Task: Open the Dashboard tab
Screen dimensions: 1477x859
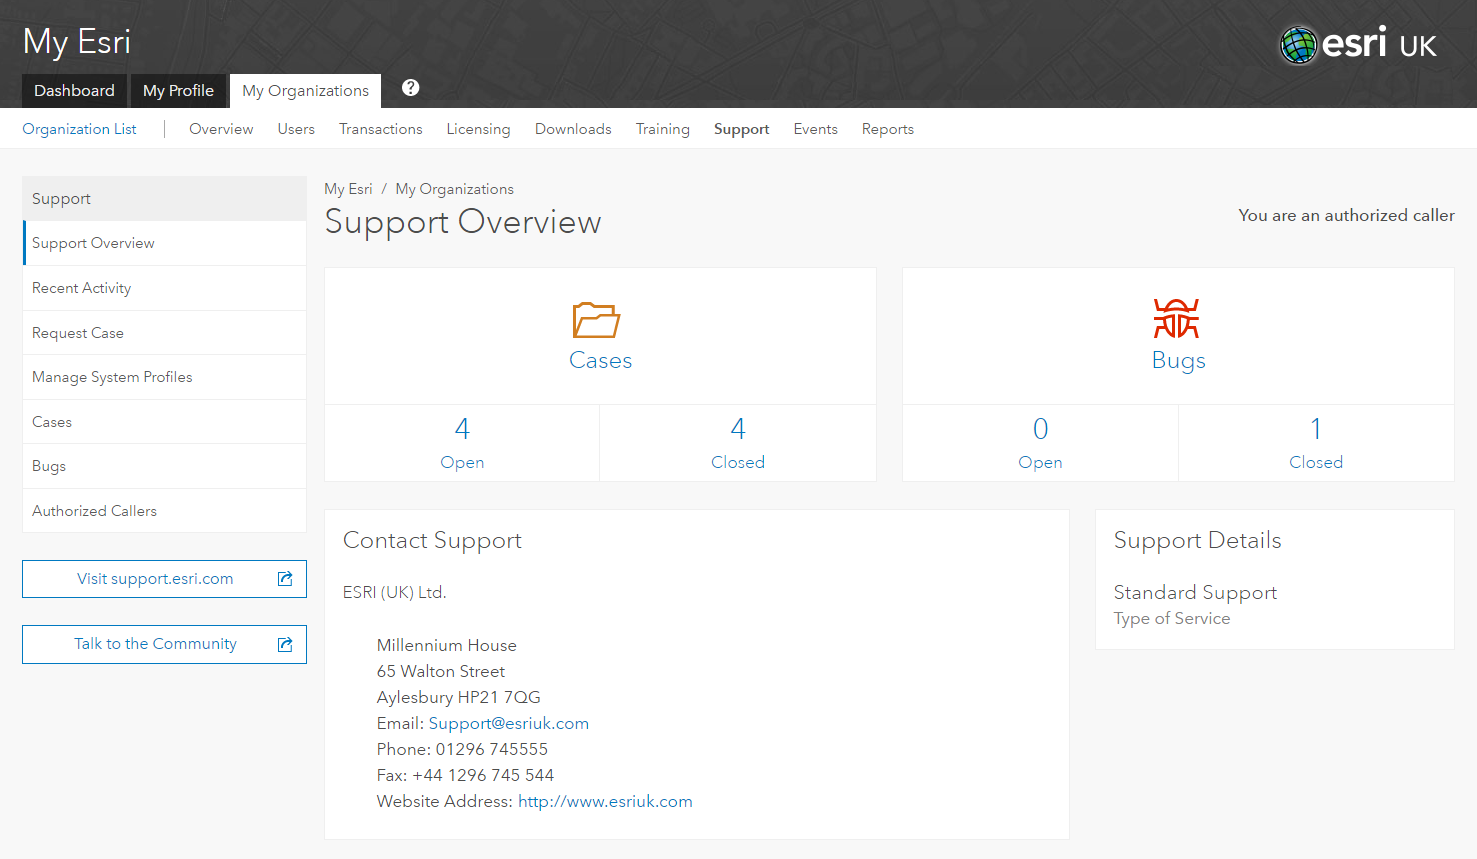Action: (74, 91)
